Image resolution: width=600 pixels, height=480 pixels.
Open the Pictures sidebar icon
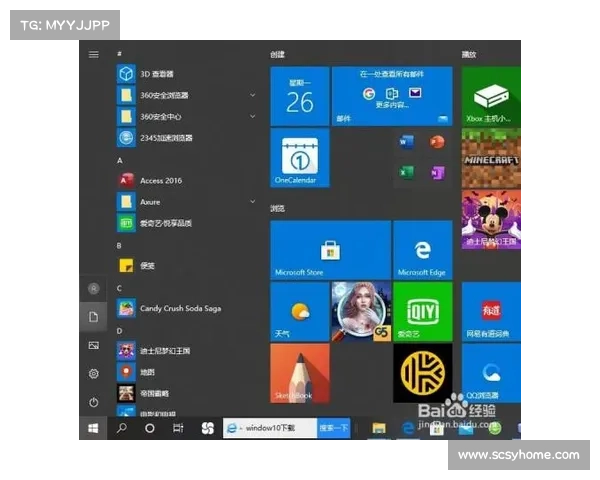point(94,346)
